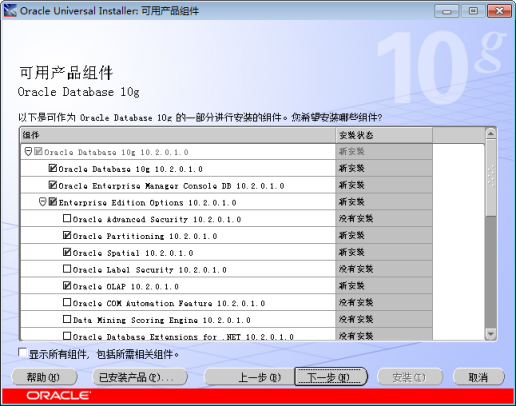Click the Enterprise Manager Console DB status cell

[x=384, y=185]
